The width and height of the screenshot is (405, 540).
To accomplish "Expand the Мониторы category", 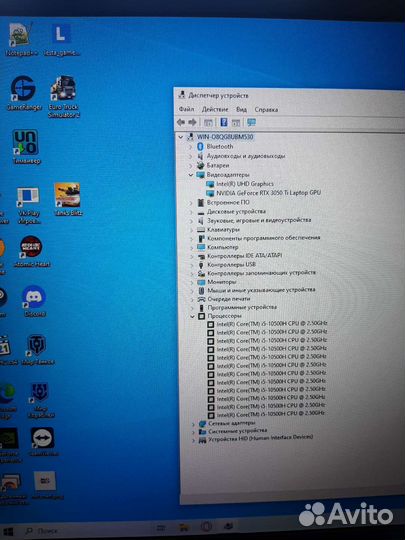I will [192, 282].
